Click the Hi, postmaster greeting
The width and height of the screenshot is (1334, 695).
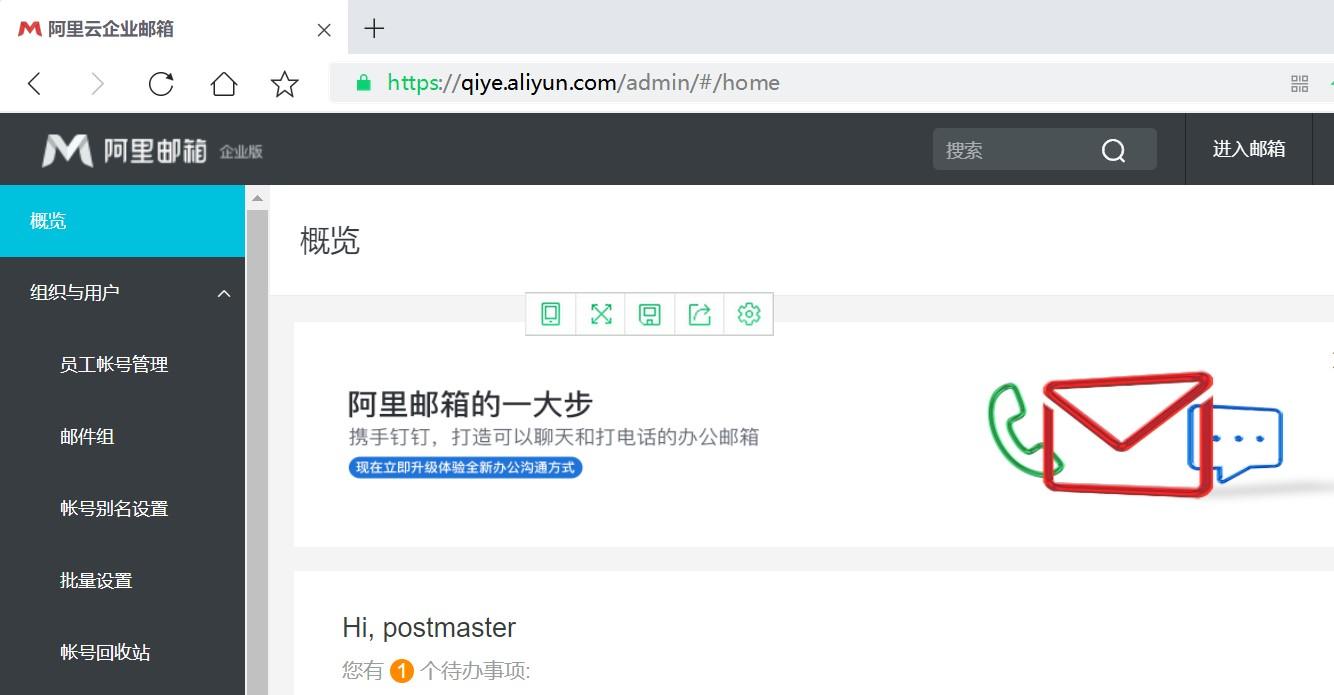pos(429,628)
